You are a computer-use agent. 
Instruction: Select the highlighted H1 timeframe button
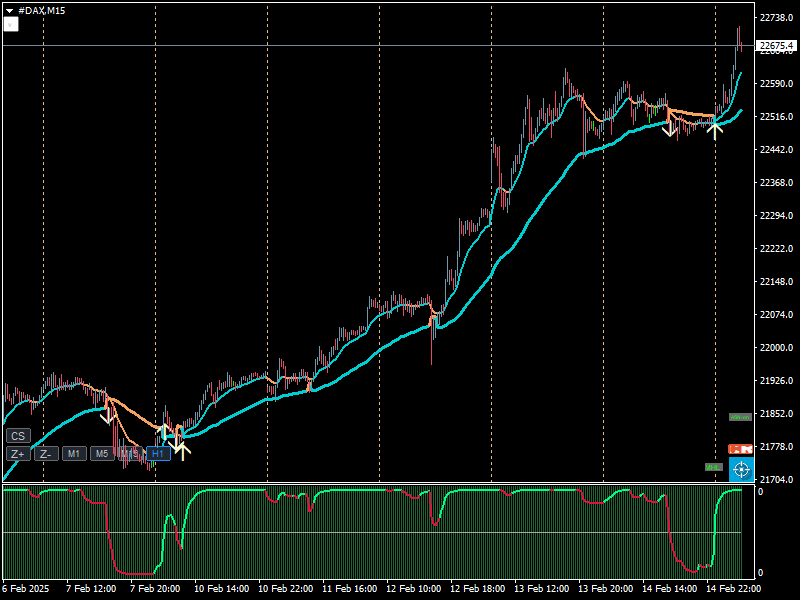pyautogui.click(x=158, y=454)
